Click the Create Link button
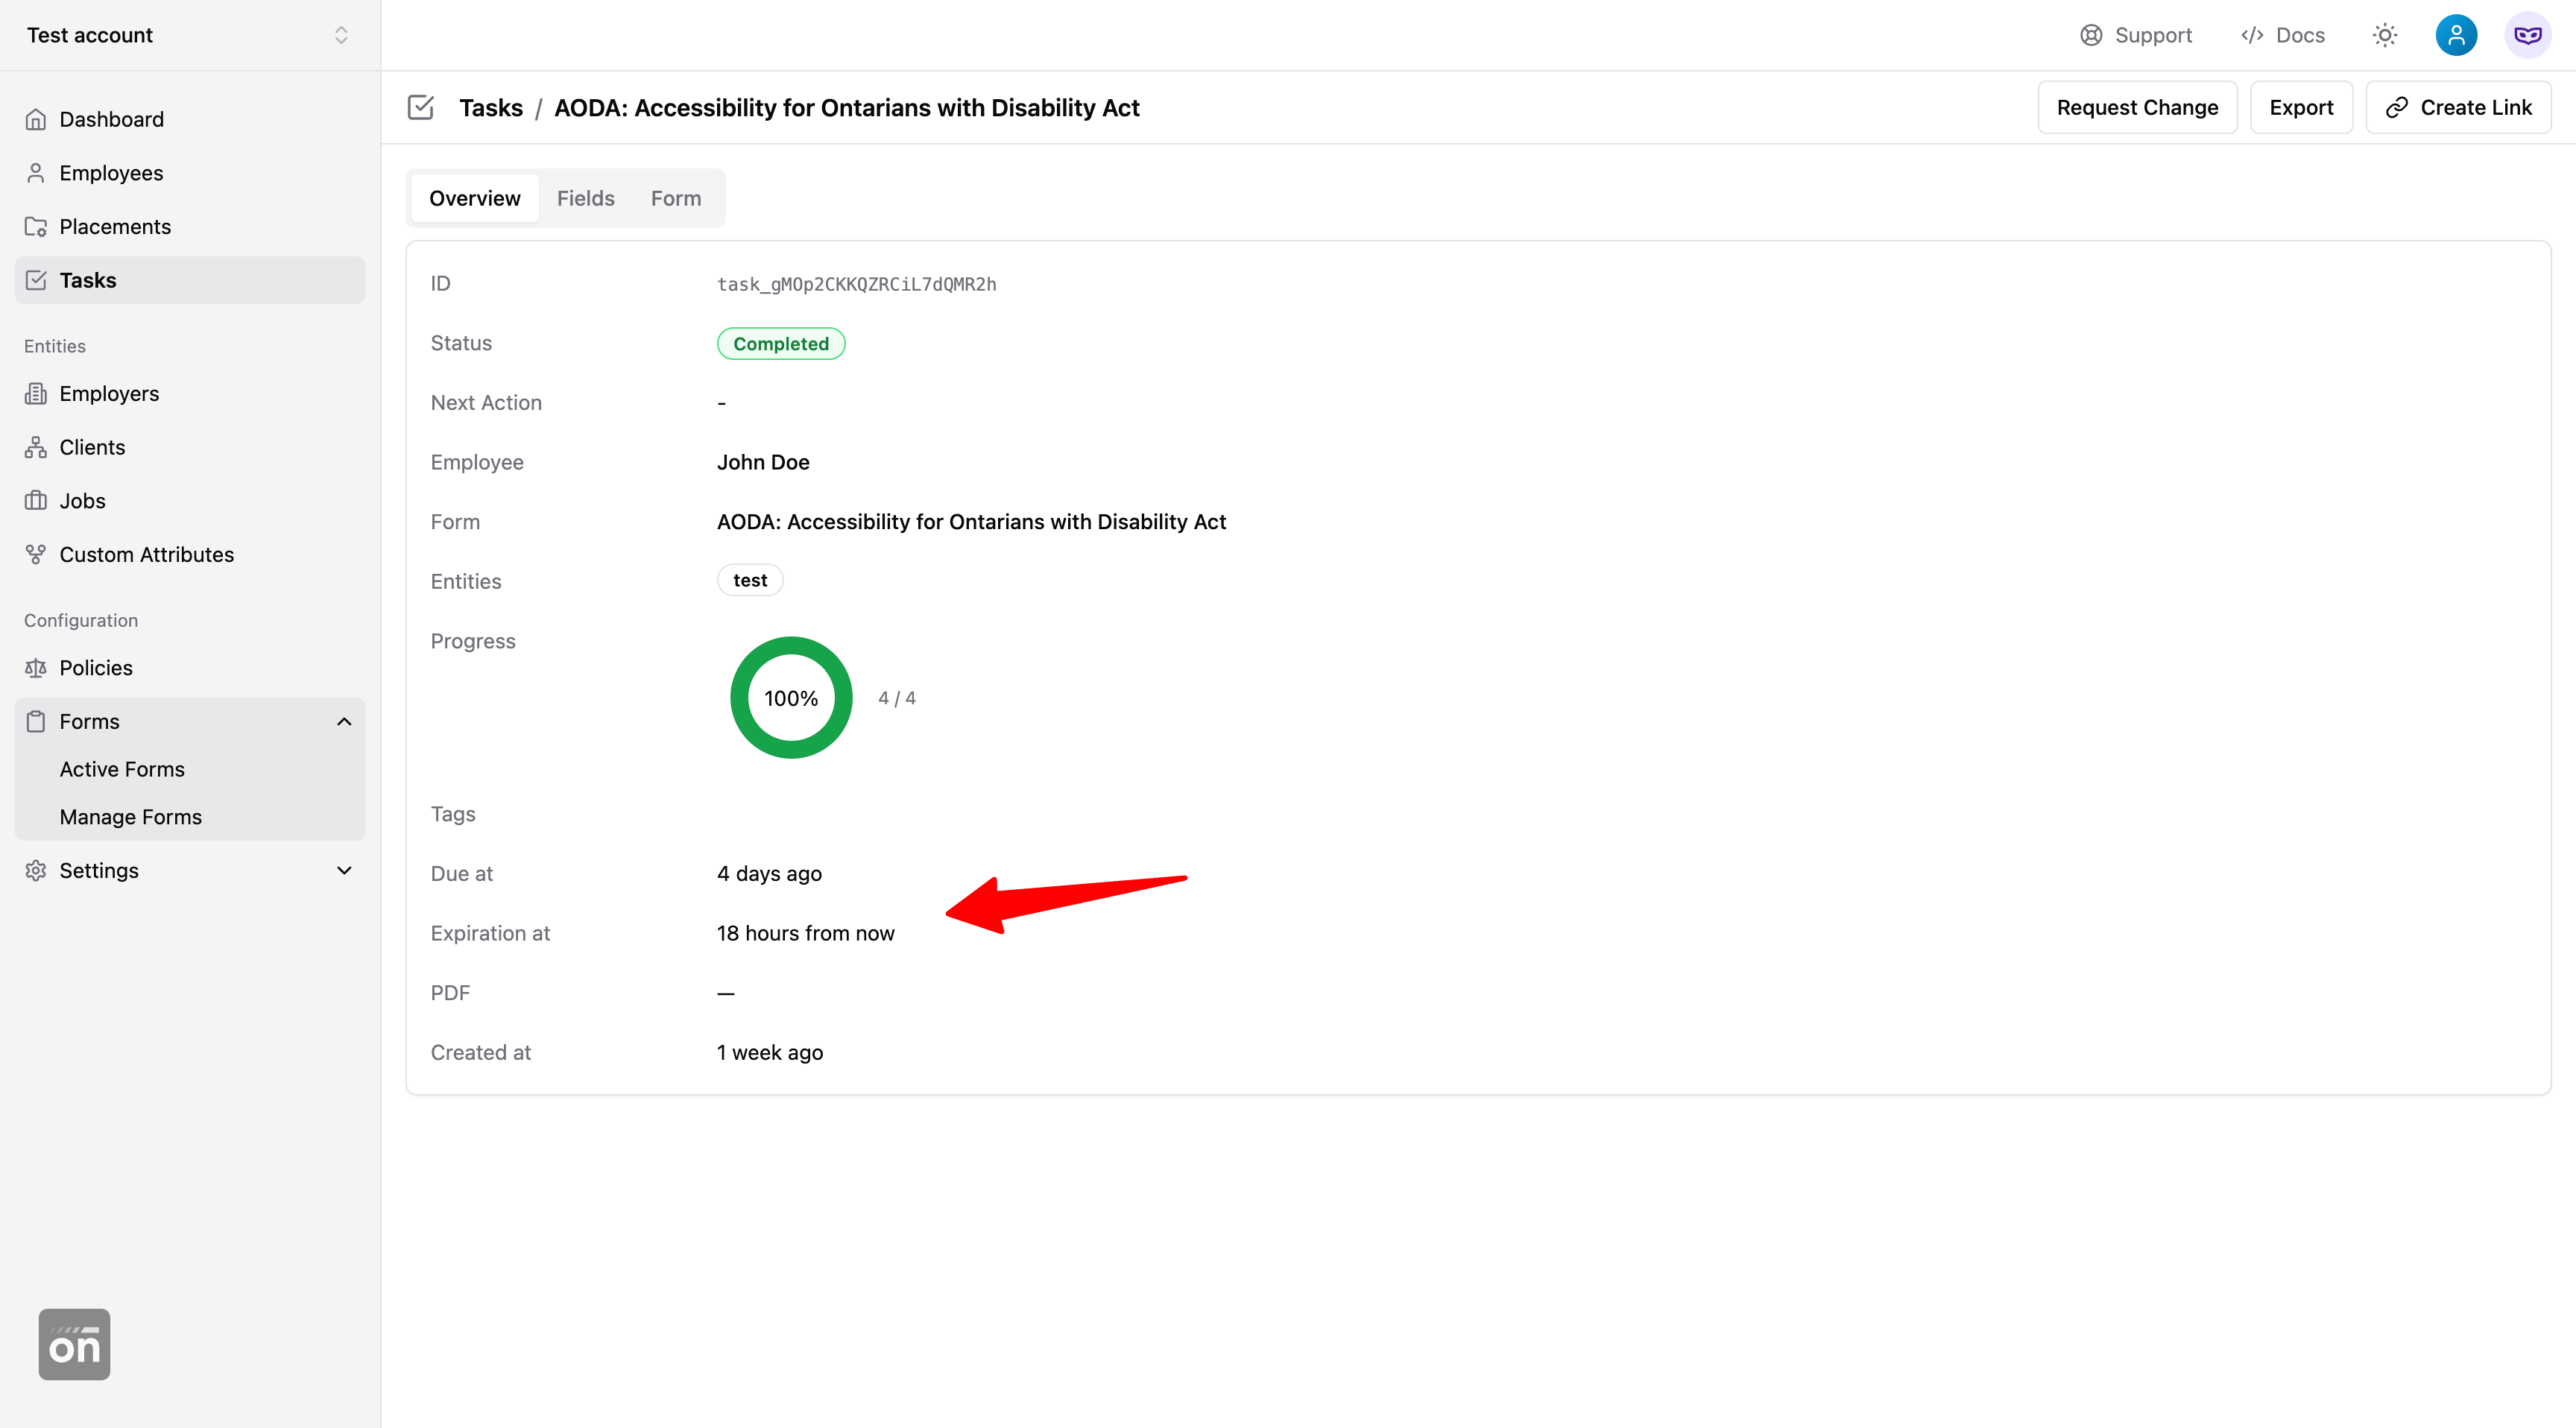Screen dimensions: 2576x1428 point(2458,107)
